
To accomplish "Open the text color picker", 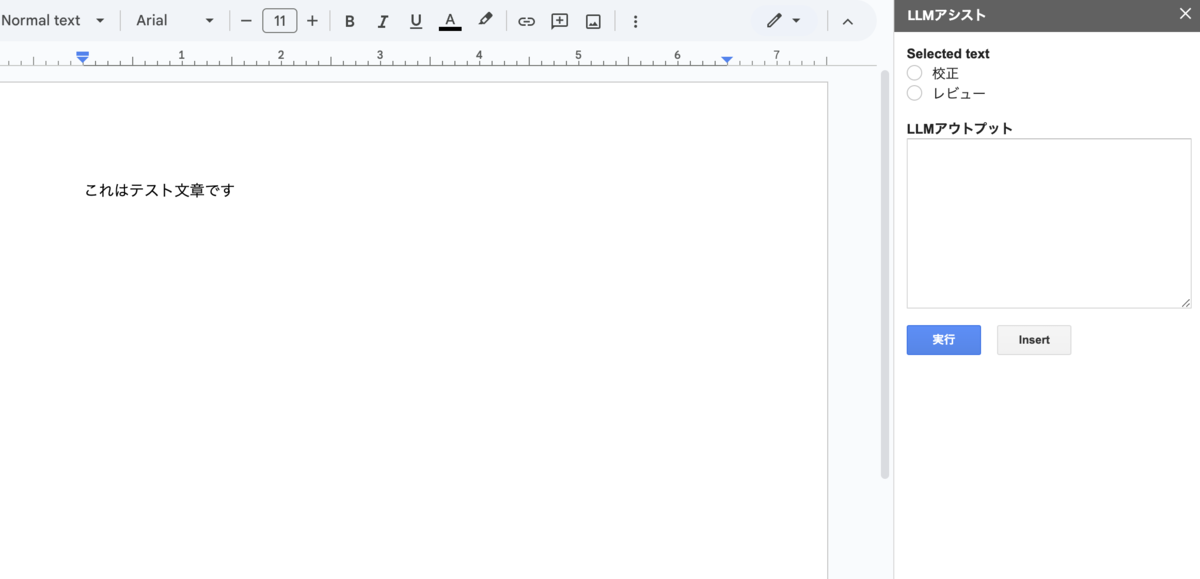I will 450,21.
